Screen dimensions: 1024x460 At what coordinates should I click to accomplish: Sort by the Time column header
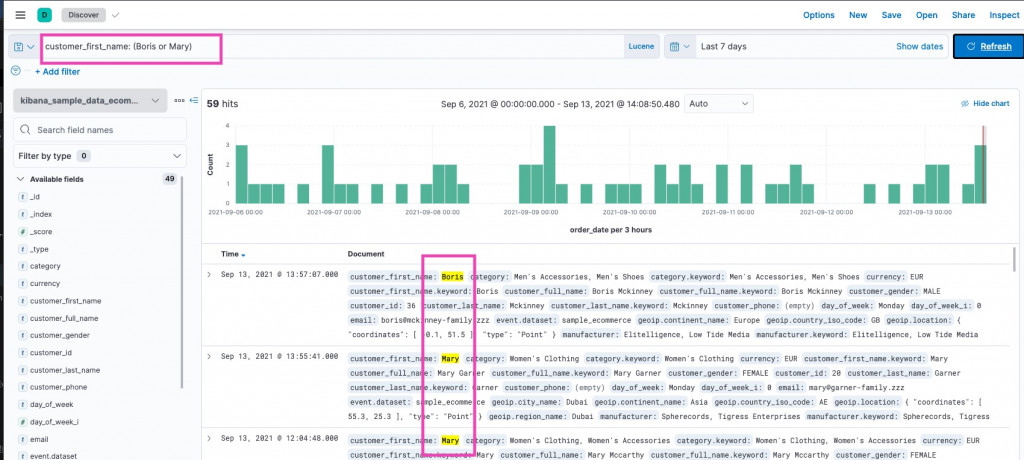click(x=233, y=254)
